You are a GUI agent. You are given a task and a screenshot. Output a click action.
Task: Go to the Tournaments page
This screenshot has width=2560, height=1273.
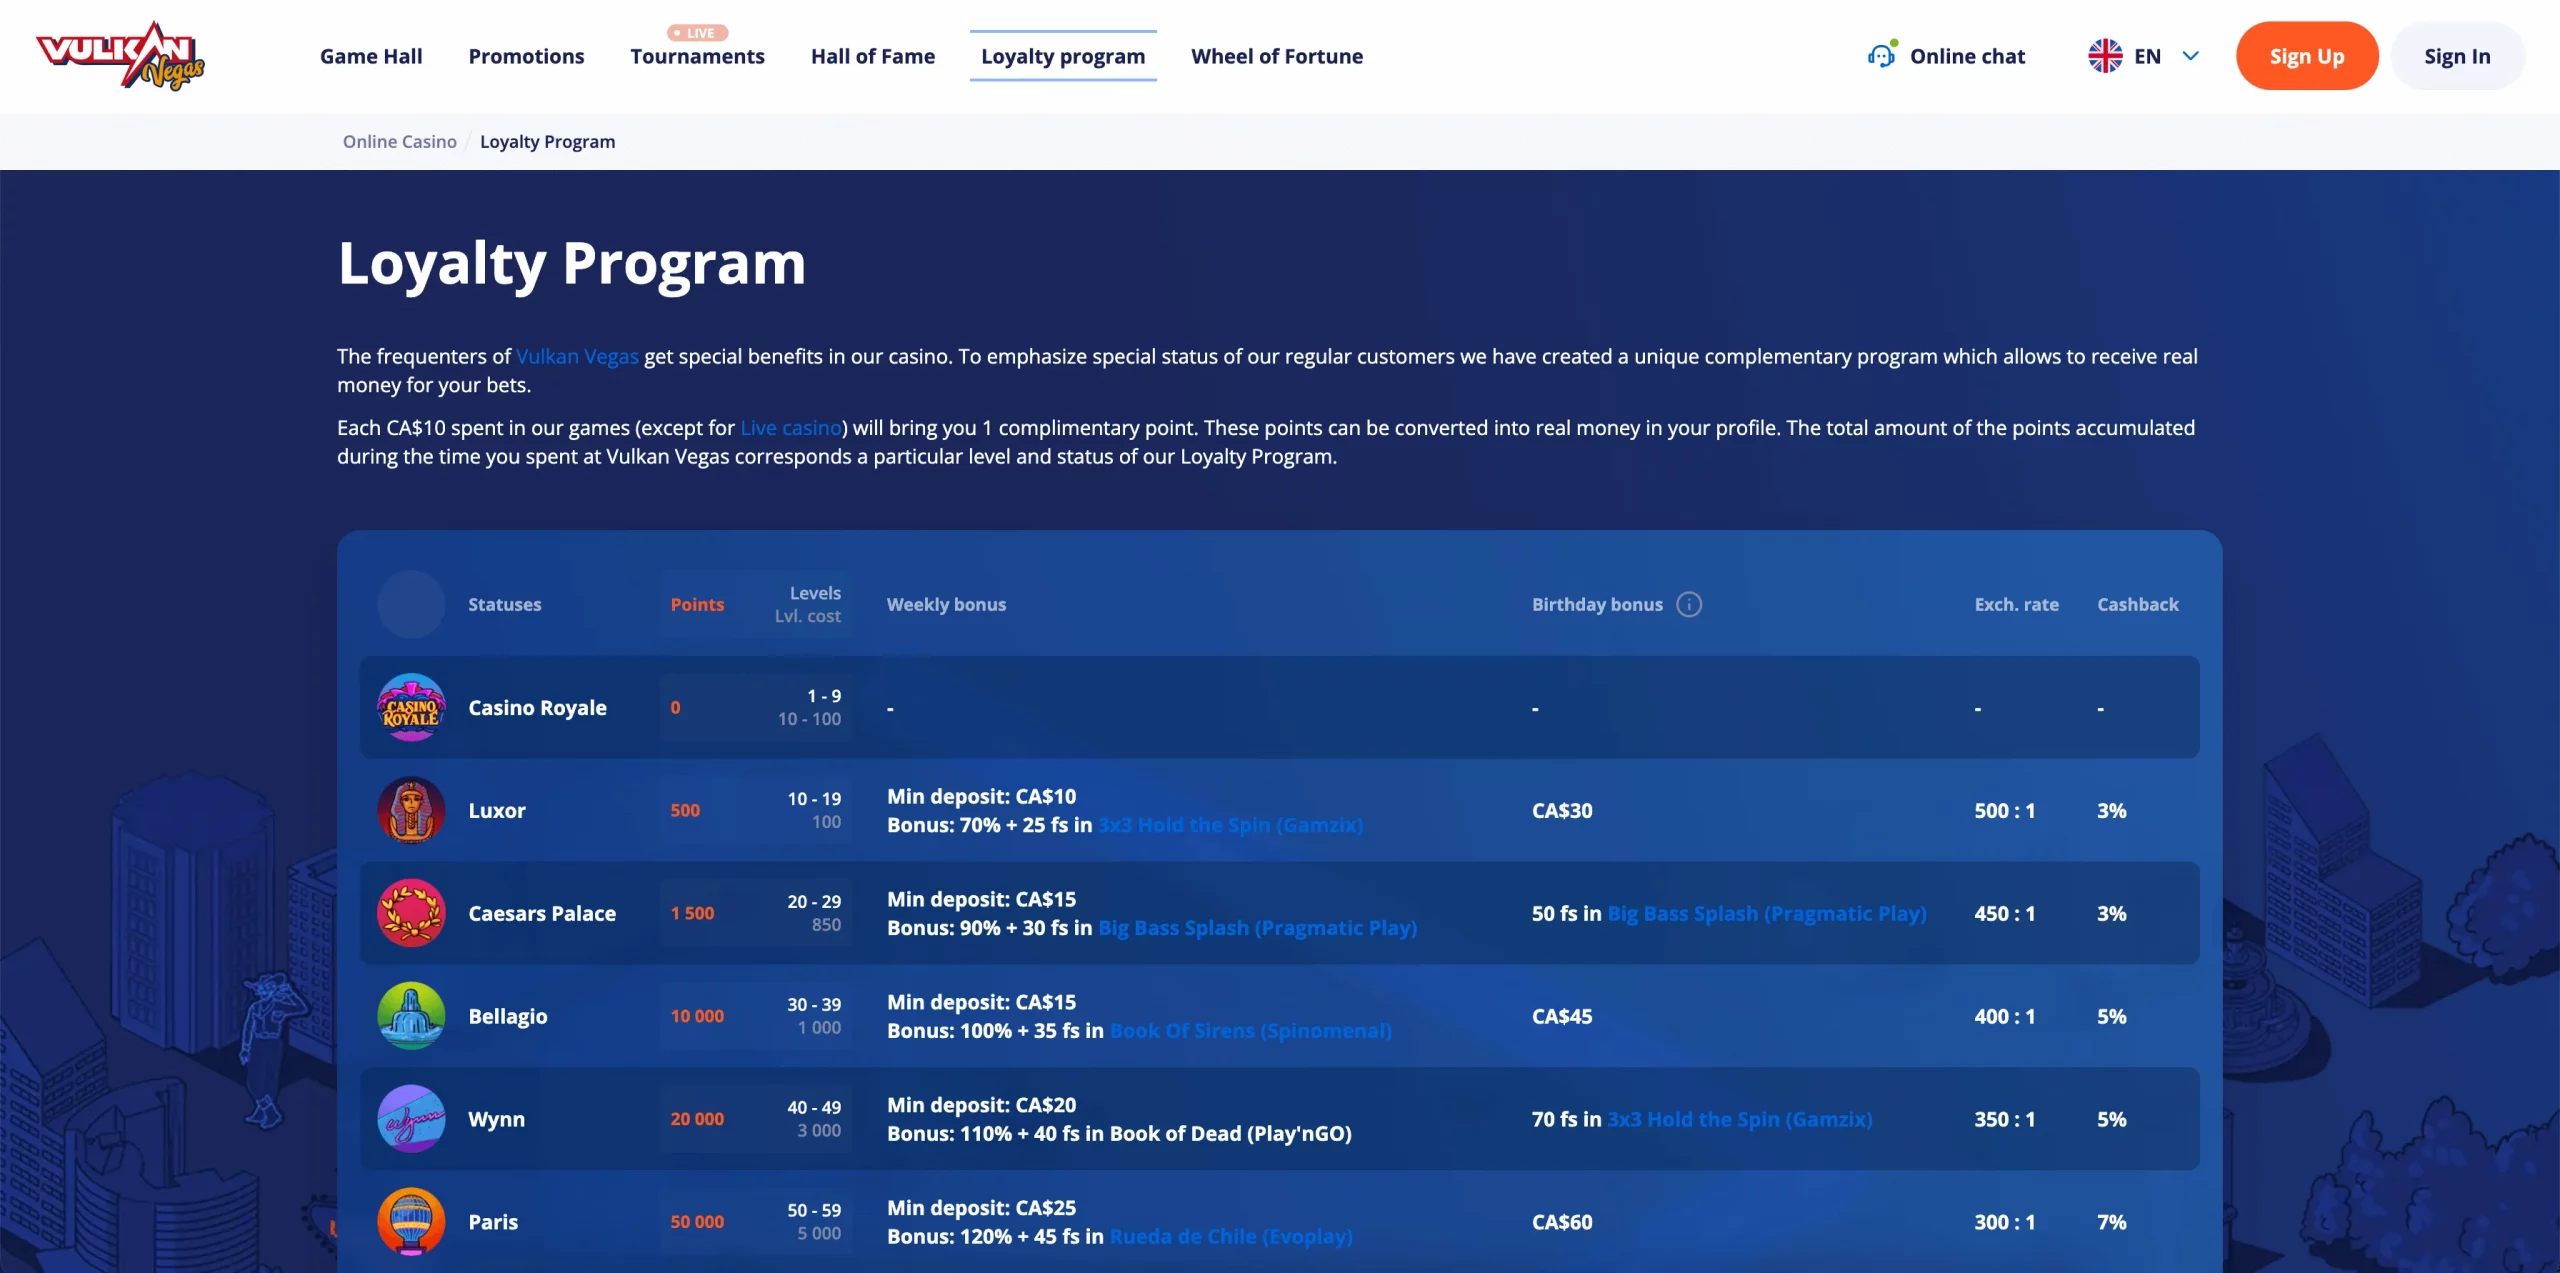pos(697,56)
